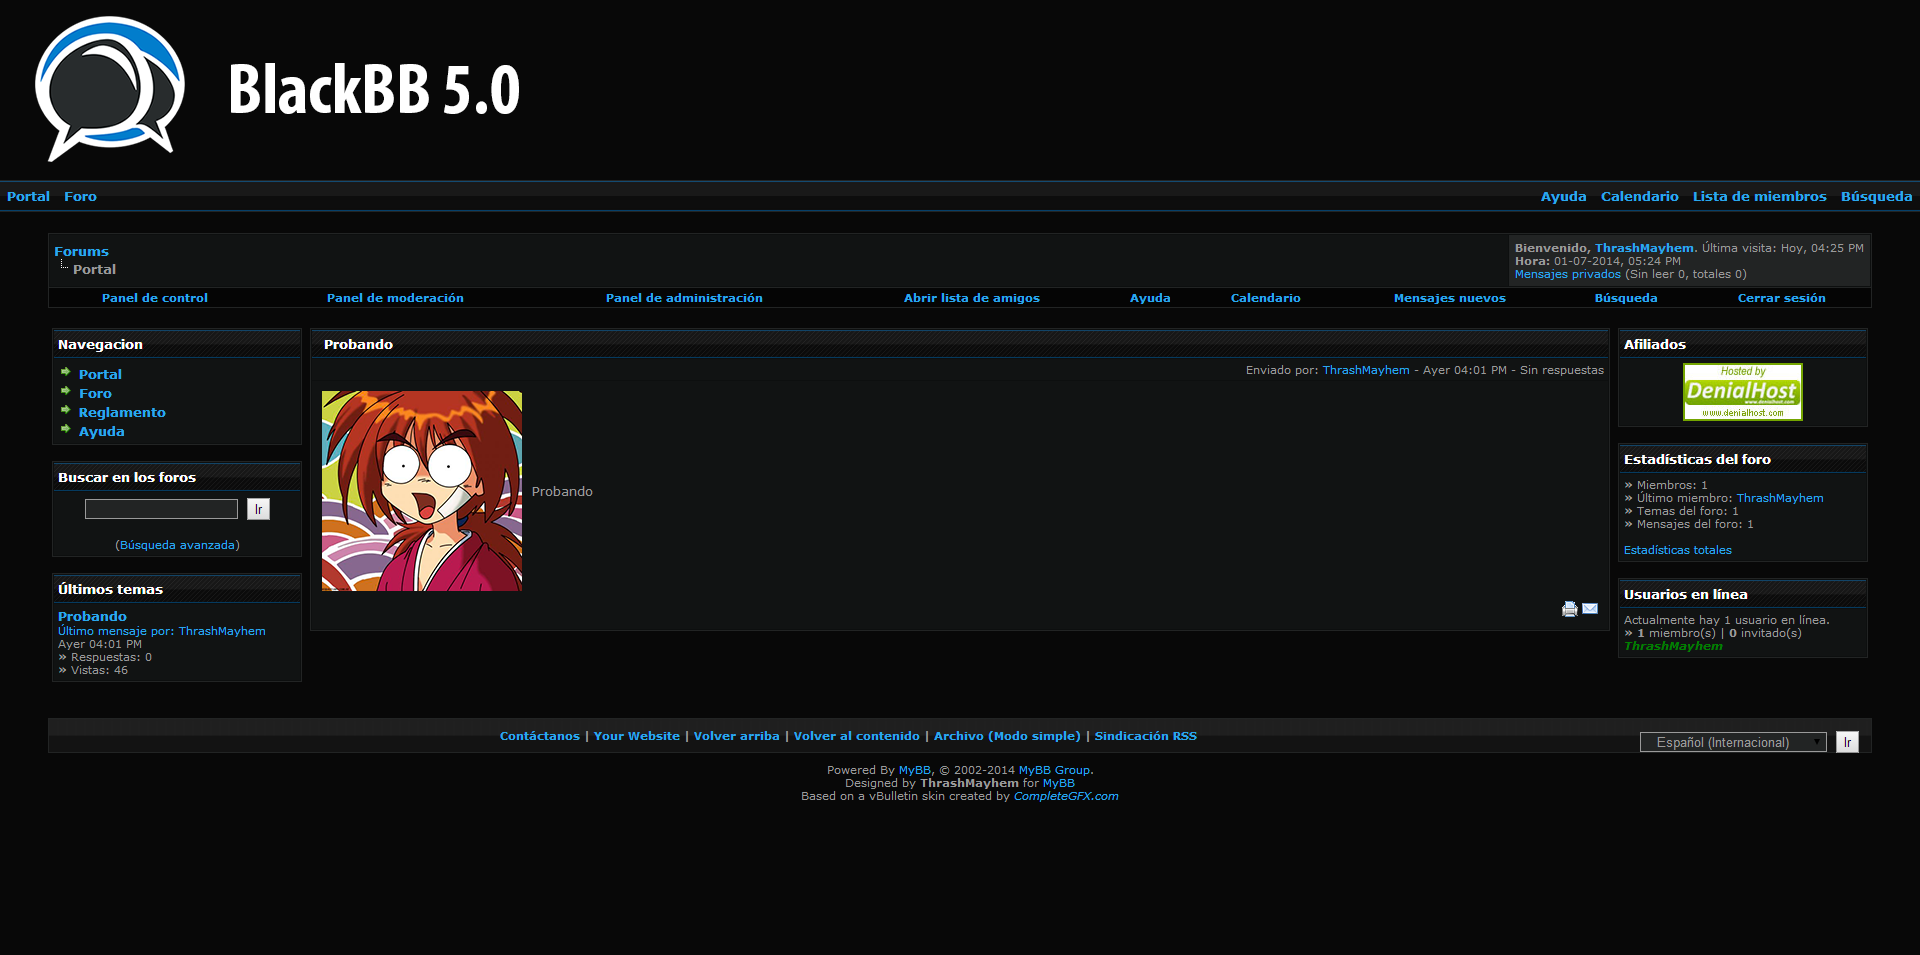This screenshot has width=1920, height=955.
Task: Click Sindicación RSS in the footer
Action: click(1145, 736)
